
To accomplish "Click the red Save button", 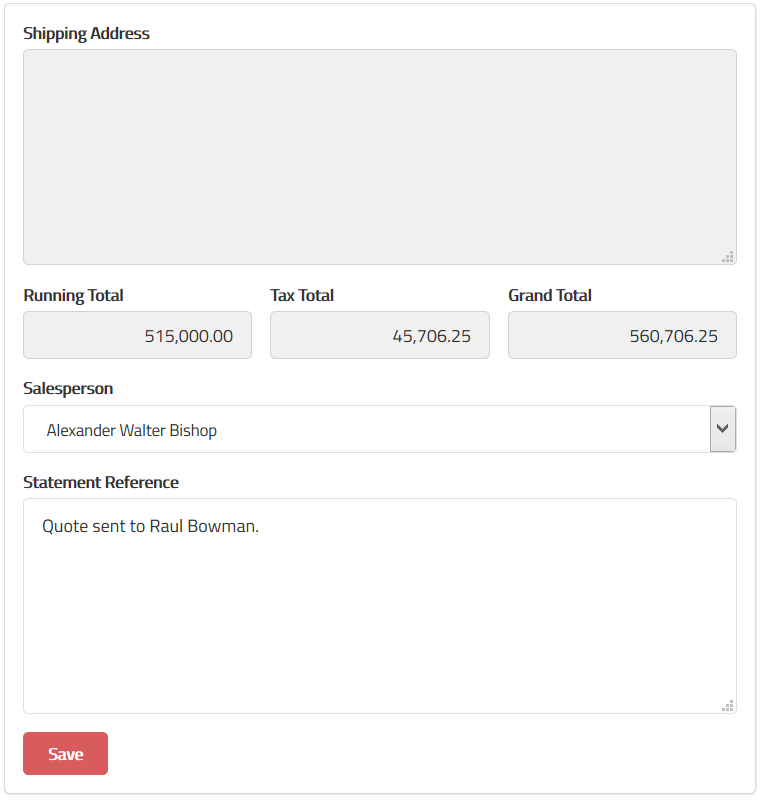I will click(65, 754).
